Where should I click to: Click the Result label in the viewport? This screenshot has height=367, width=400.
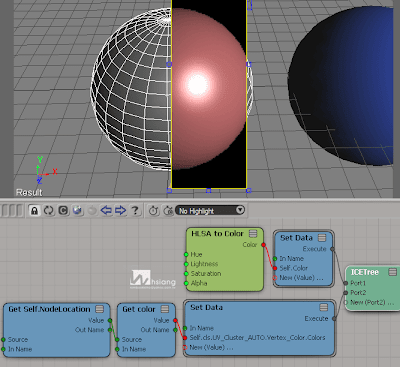29,192
